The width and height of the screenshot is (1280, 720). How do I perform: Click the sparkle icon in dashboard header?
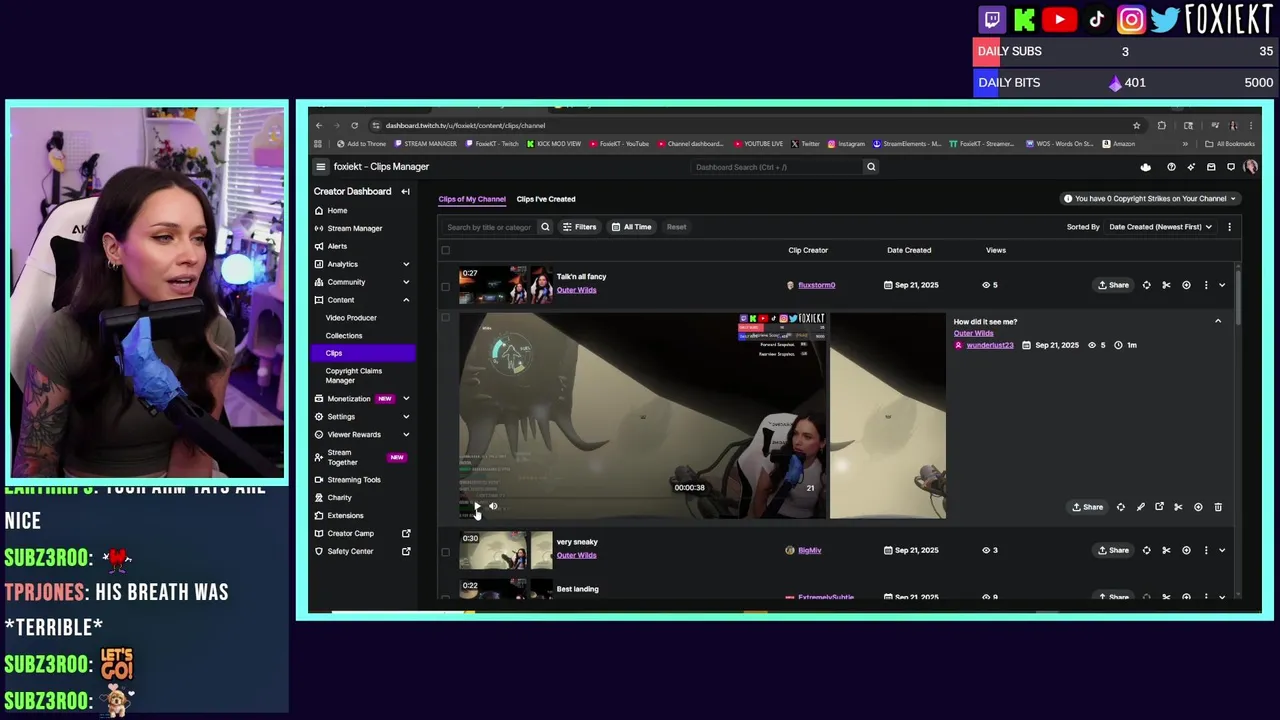1191,167
